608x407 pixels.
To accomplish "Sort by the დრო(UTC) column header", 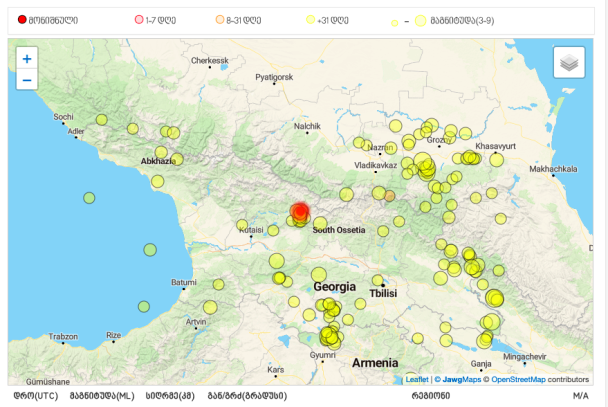I will (x=36, y=396).
